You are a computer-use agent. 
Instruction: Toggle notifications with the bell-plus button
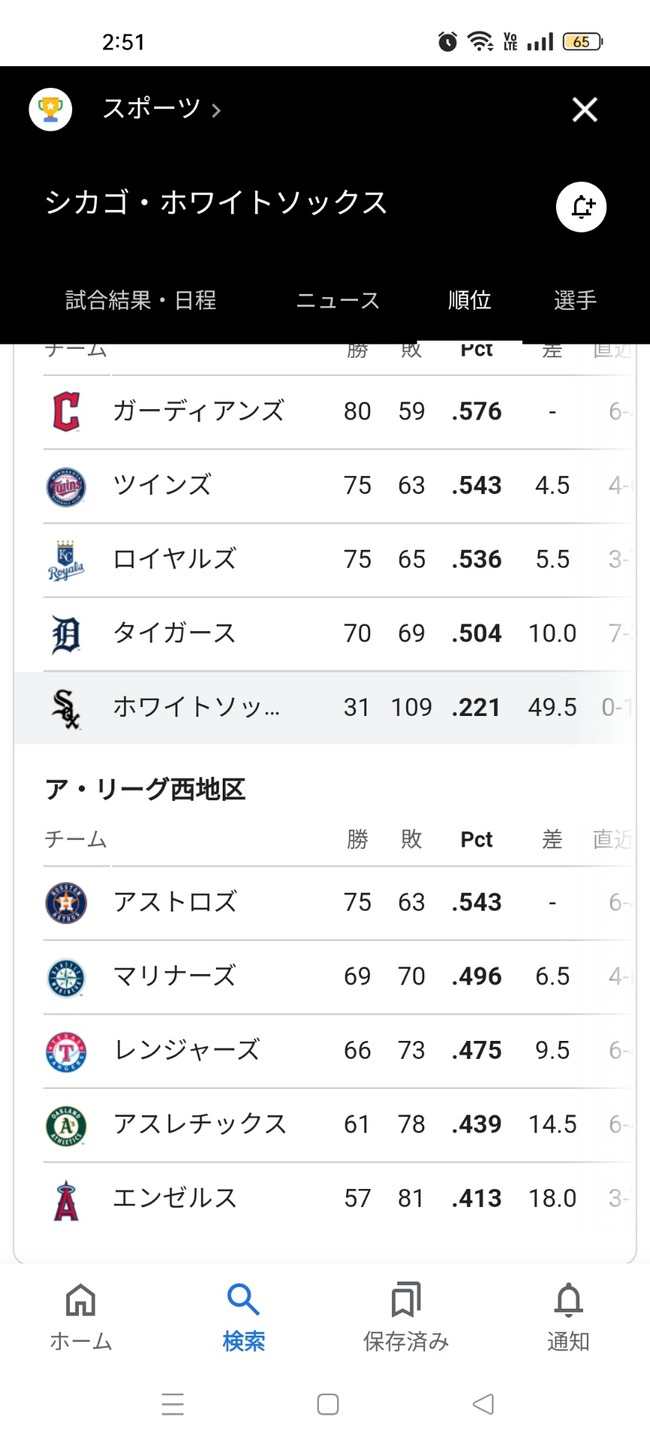[x=581, y=208]
